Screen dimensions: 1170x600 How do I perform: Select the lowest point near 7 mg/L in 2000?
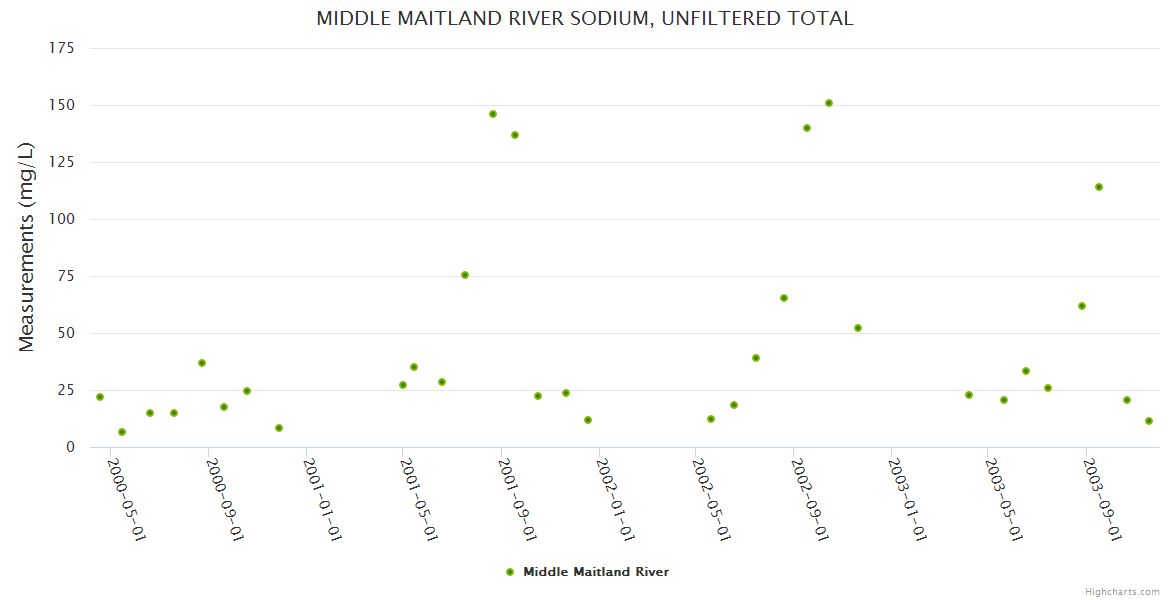122,432
